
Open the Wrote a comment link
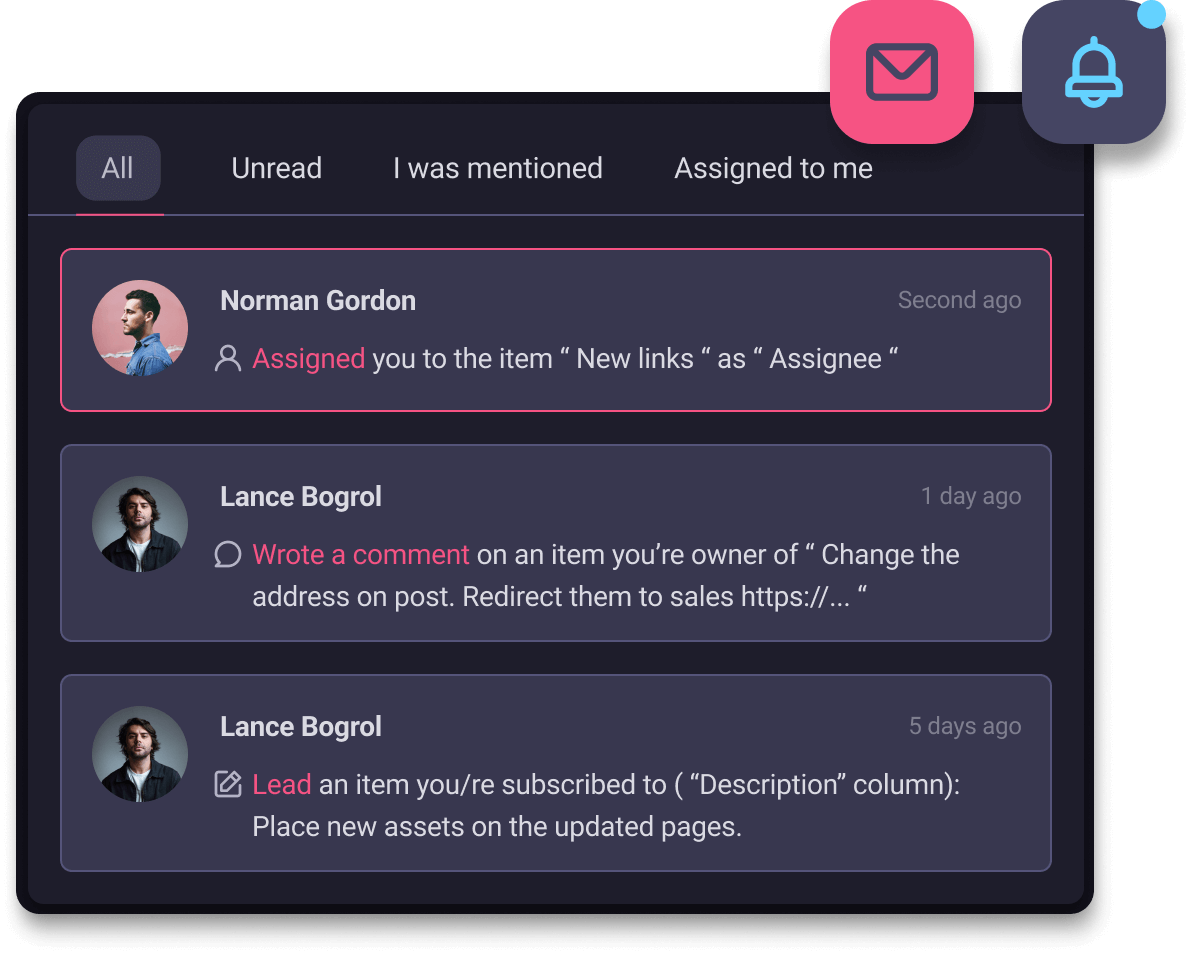point(360,554)
